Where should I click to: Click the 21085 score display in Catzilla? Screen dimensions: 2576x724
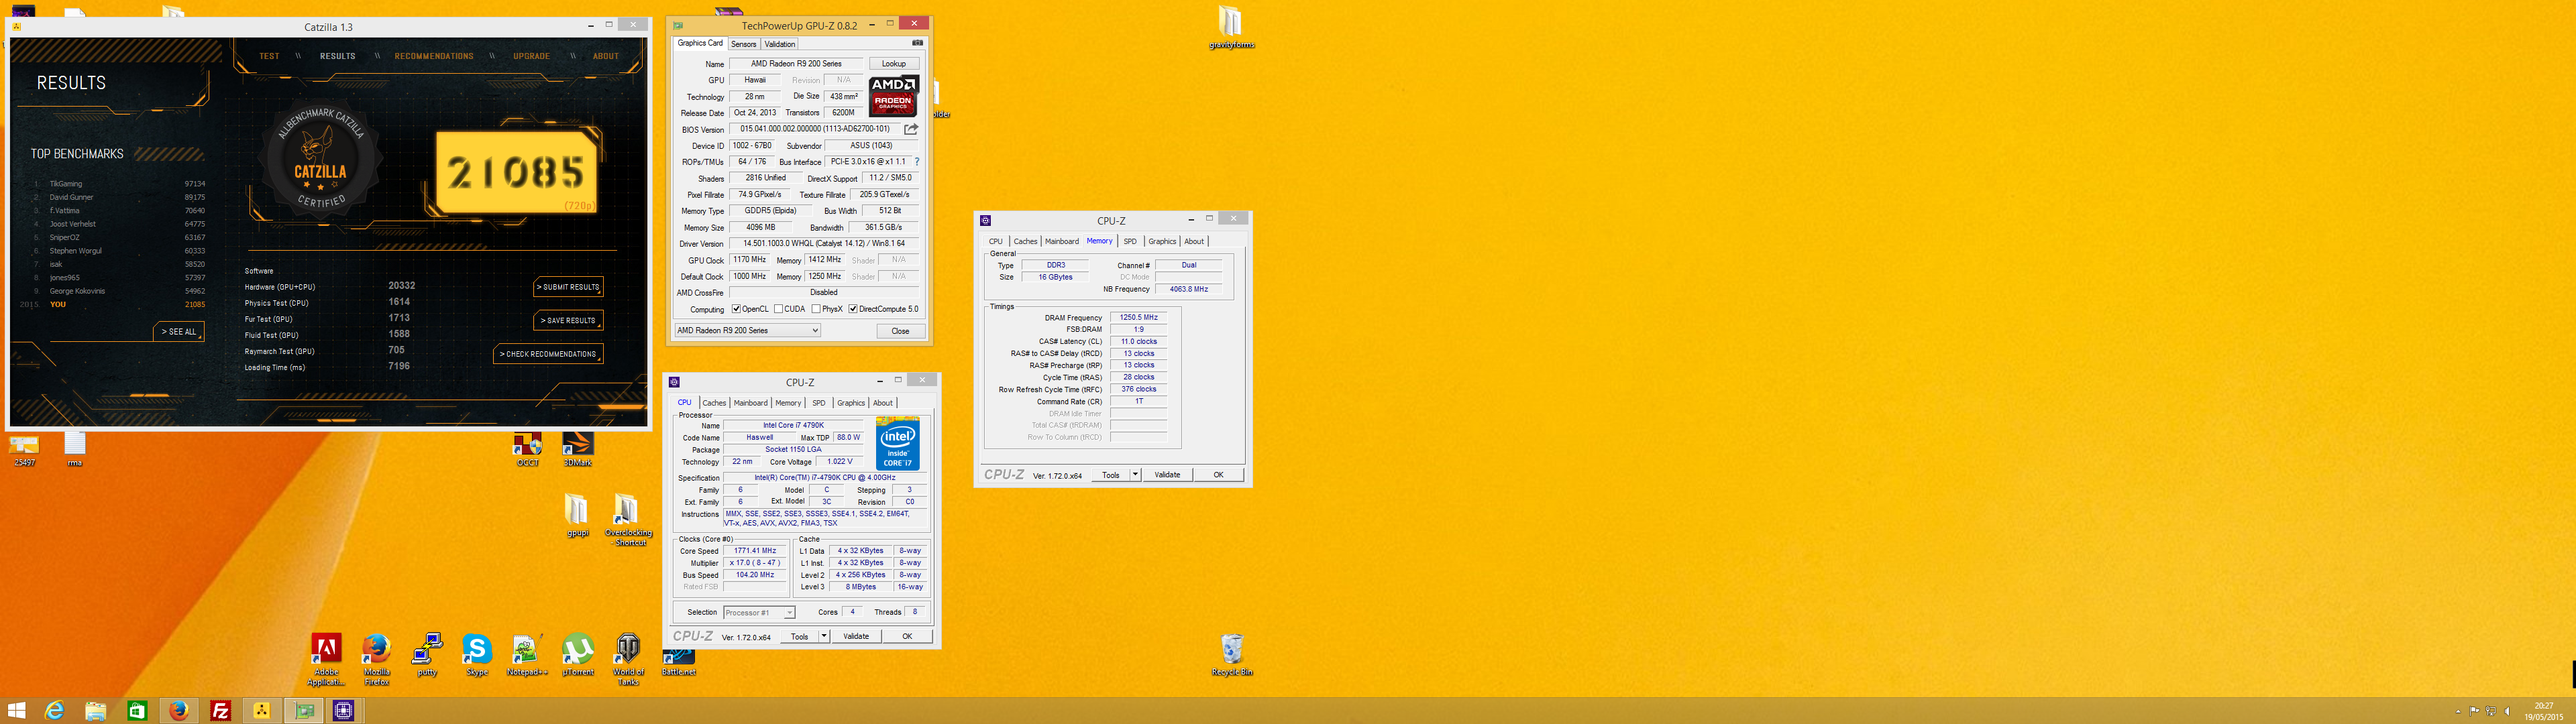coord(516,173)
